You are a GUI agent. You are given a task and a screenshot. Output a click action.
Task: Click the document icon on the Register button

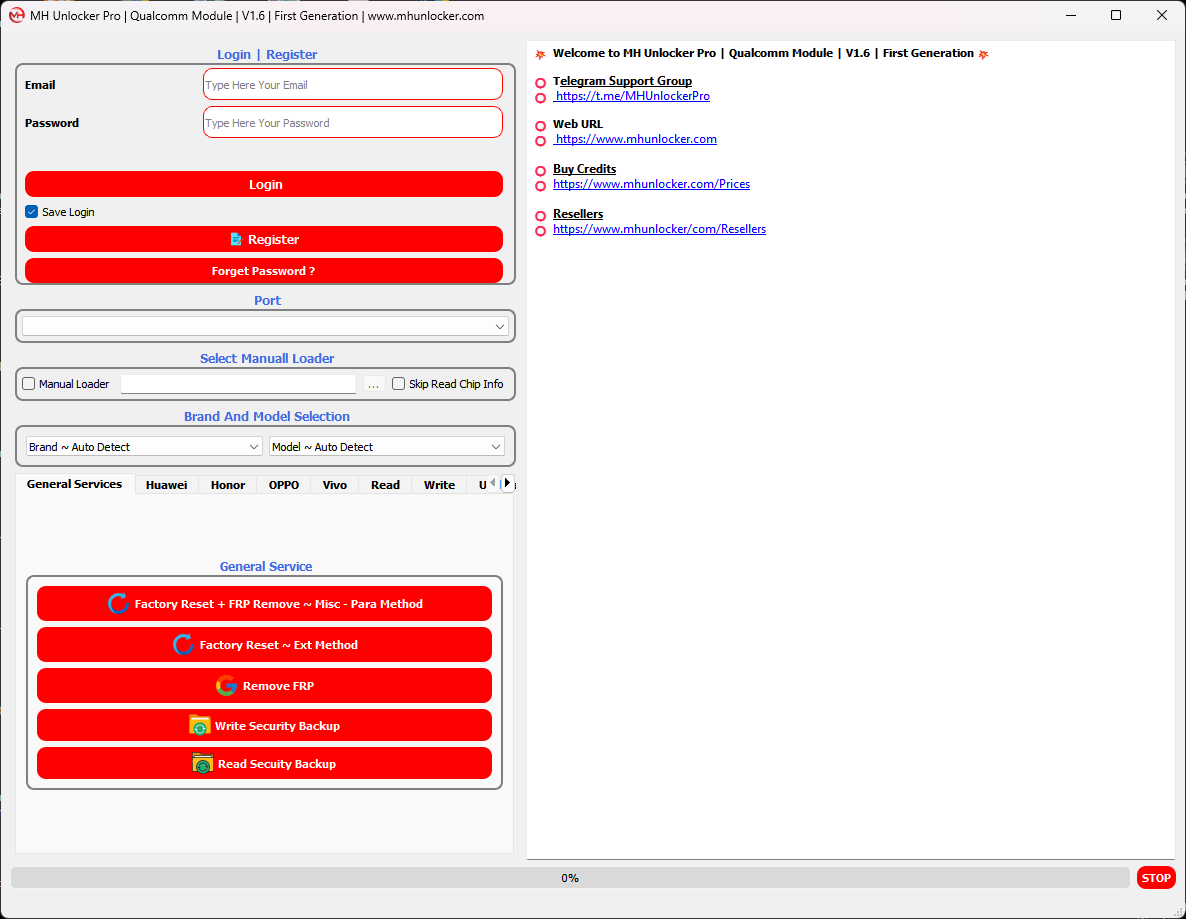point(236,240)
